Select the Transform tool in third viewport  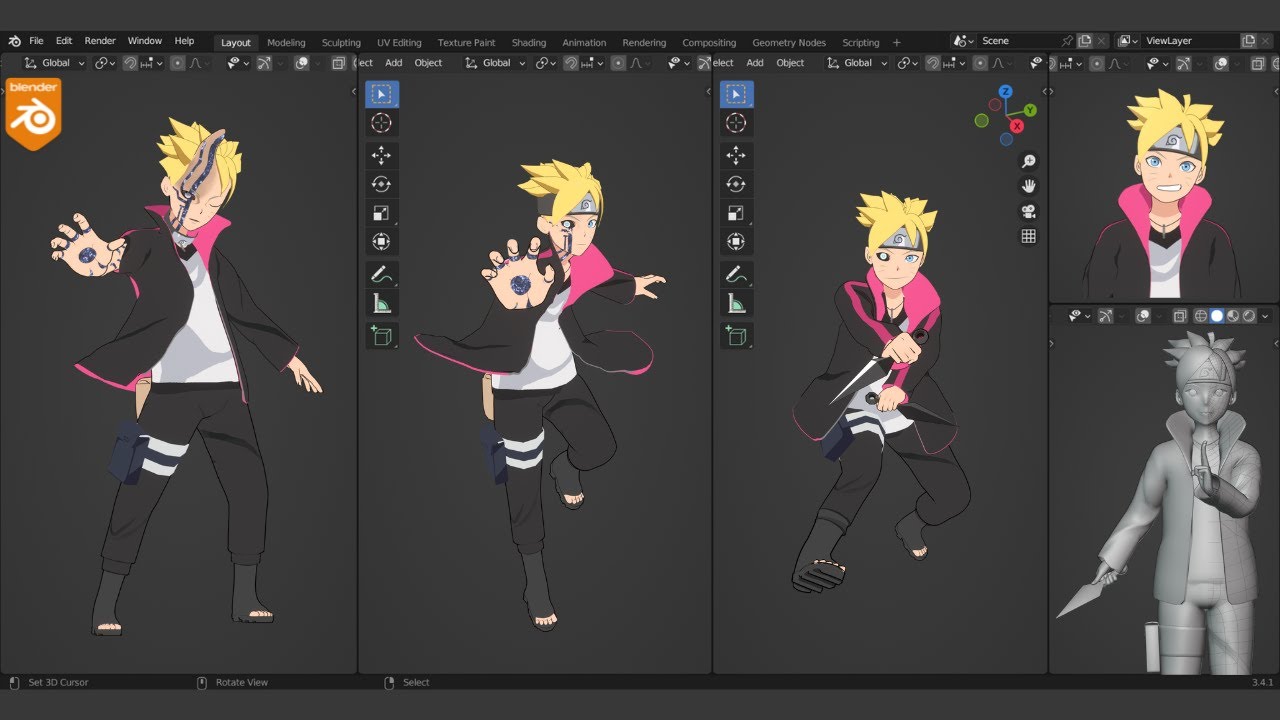(736, 242)
